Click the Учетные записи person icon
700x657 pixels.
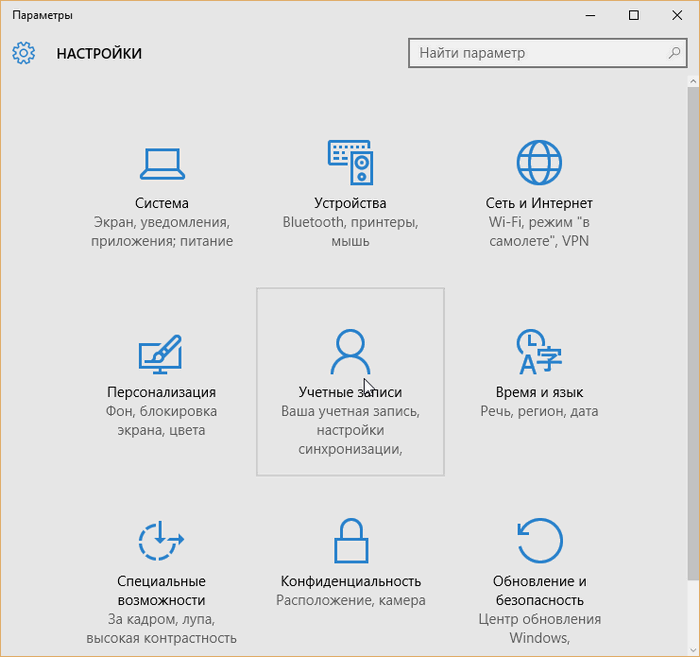tap(350, 352)
